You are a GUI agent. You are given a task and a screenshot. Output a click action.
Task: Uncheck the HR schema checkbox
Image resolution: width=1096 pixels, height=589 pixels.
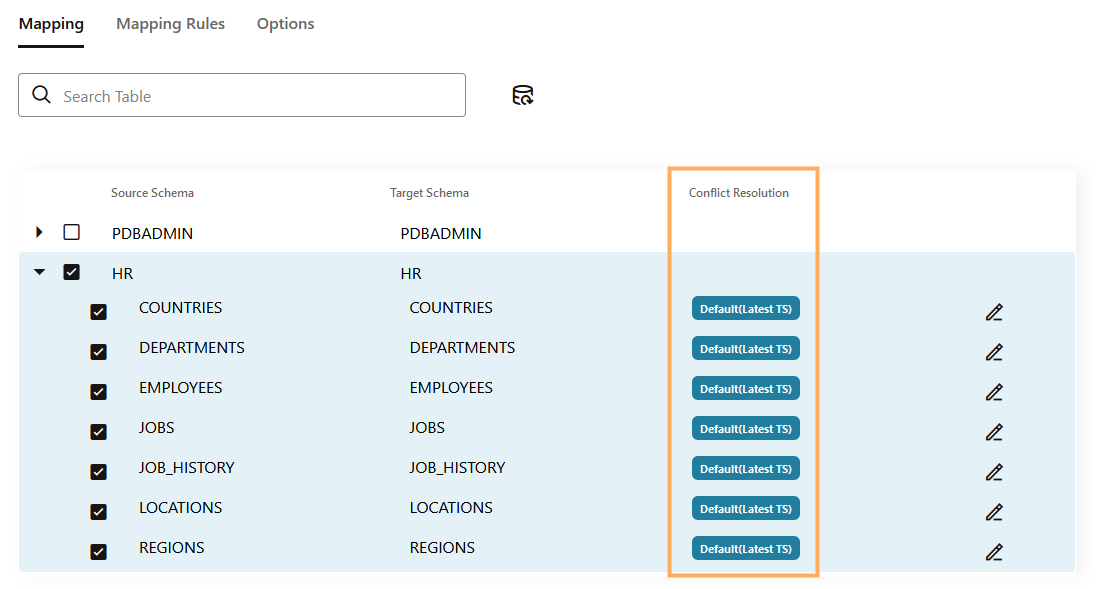(x=71, y=272)
